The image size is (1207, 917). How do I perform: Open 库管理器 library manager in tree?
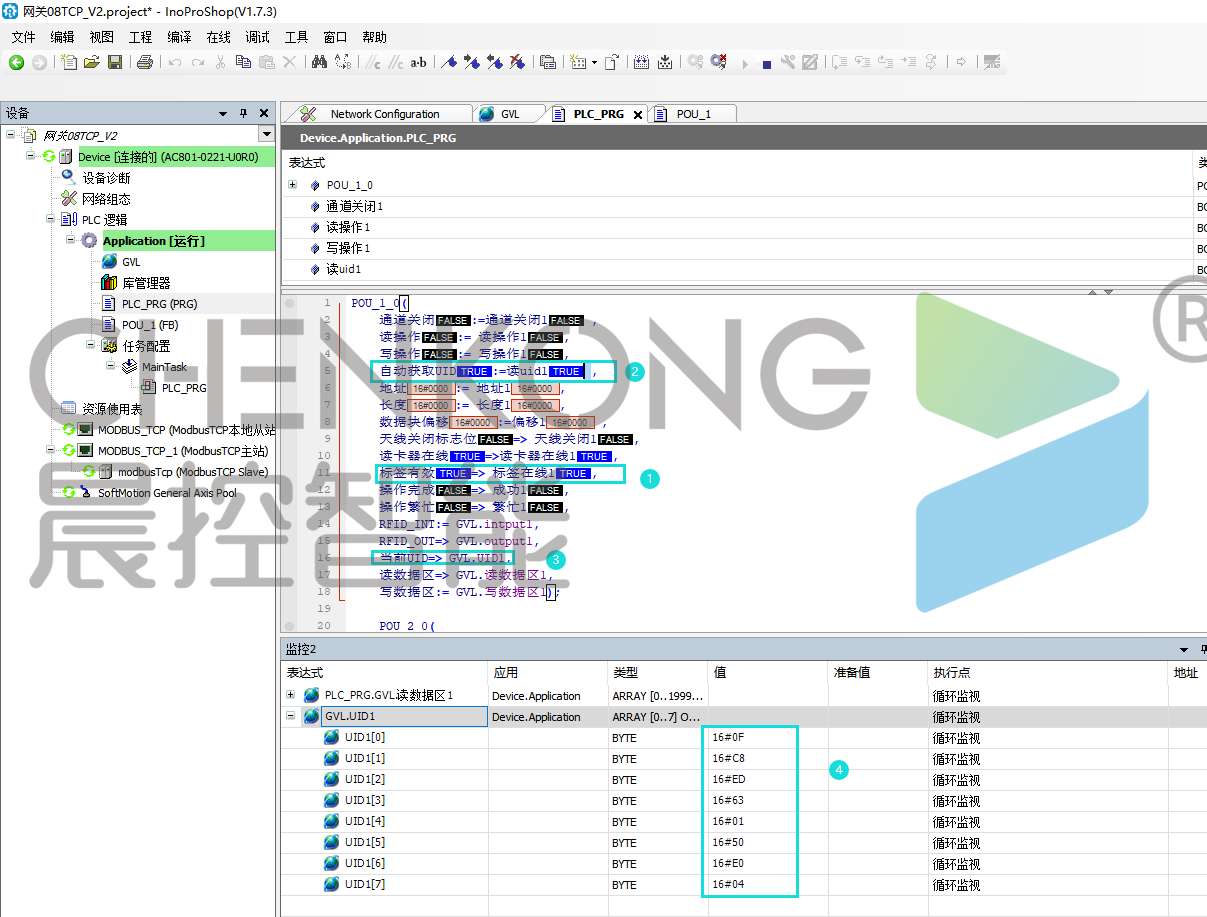click(x=146, y=283)
